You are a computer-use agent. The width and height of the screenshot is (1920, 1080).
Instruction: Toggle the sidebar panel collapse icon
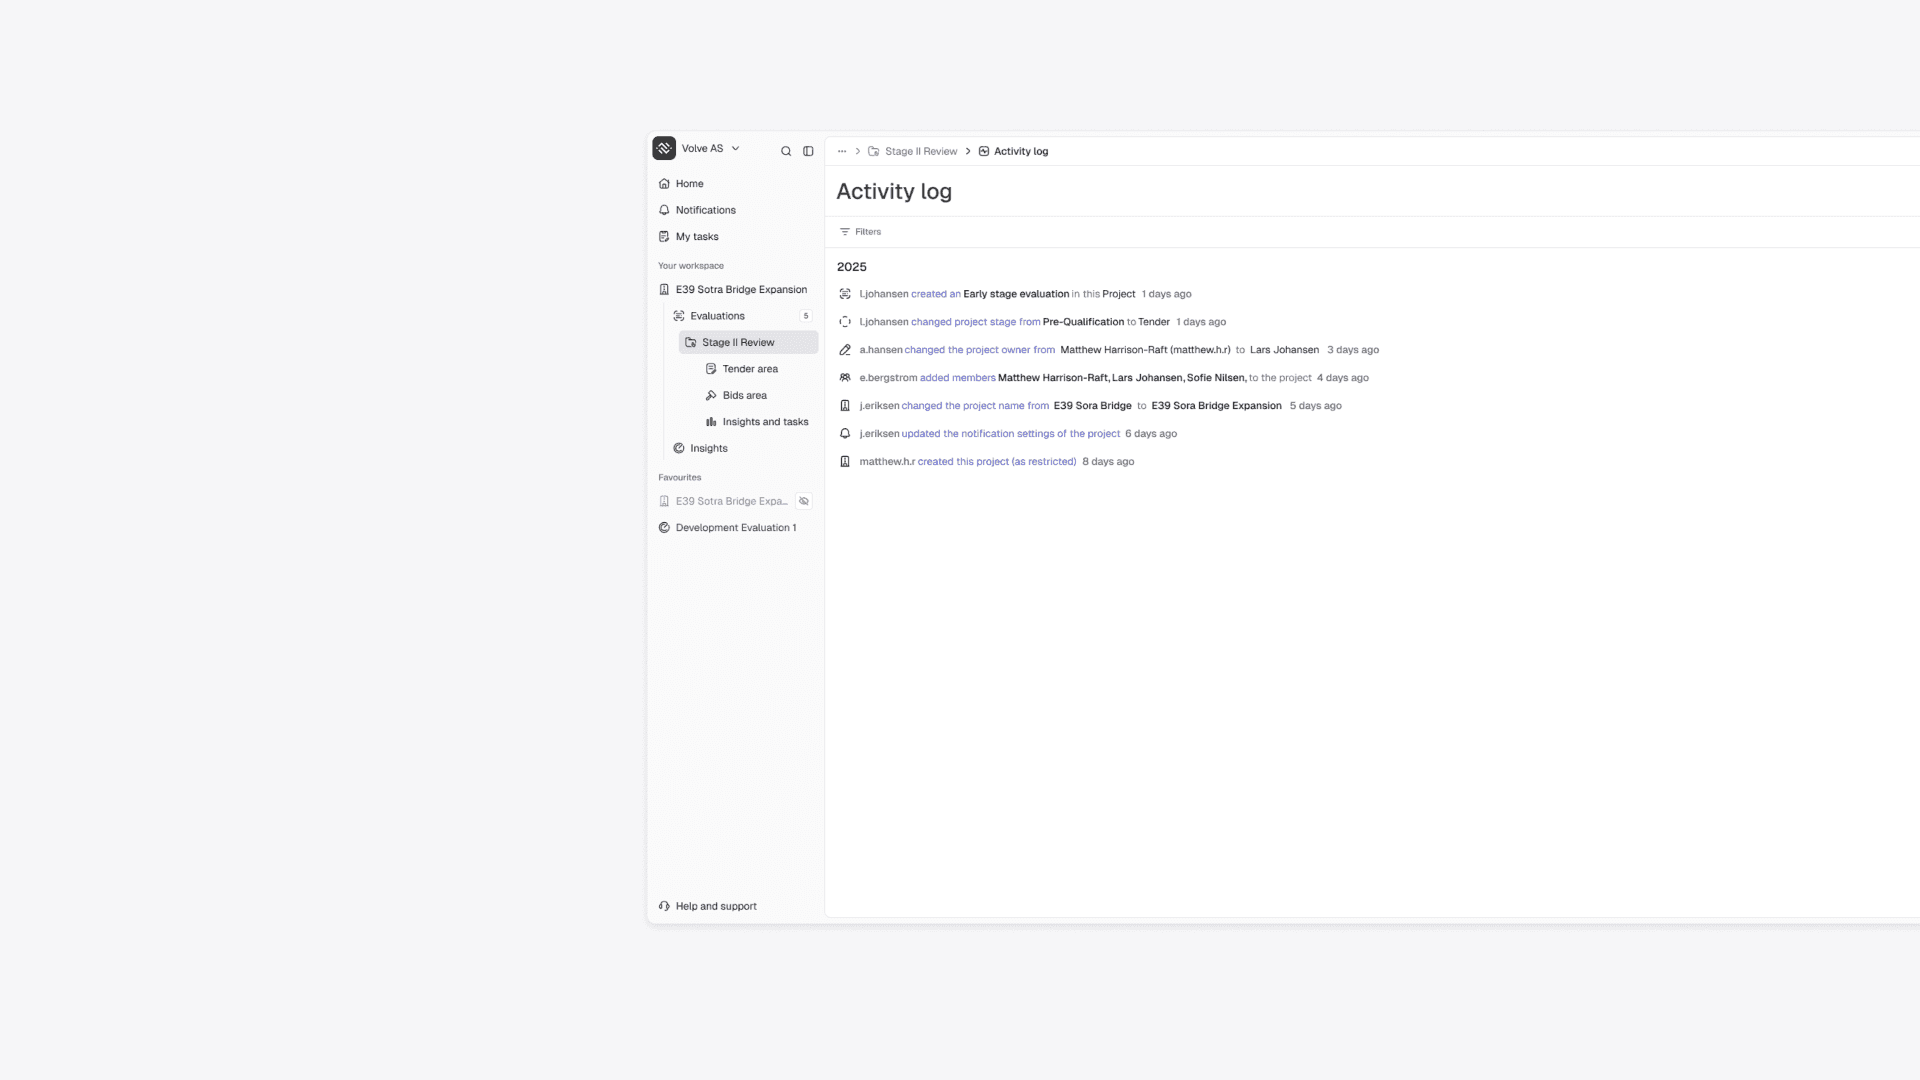tap(808, 151)
